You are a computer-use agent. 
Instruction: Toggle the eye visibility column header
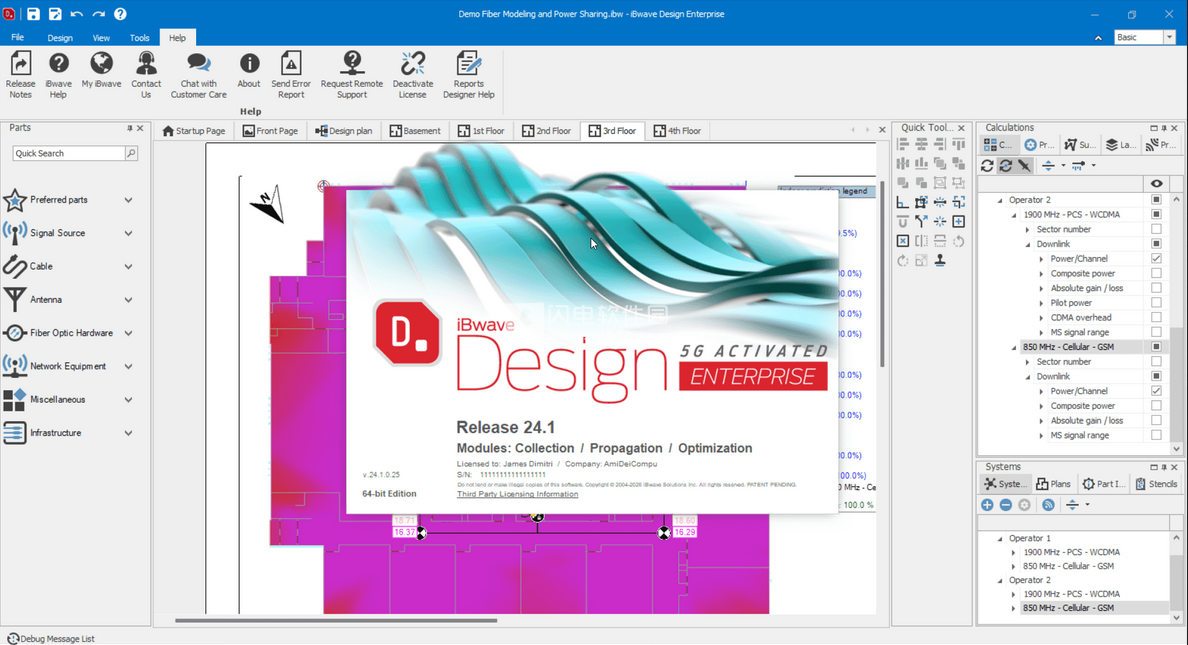pos(1156,184)
